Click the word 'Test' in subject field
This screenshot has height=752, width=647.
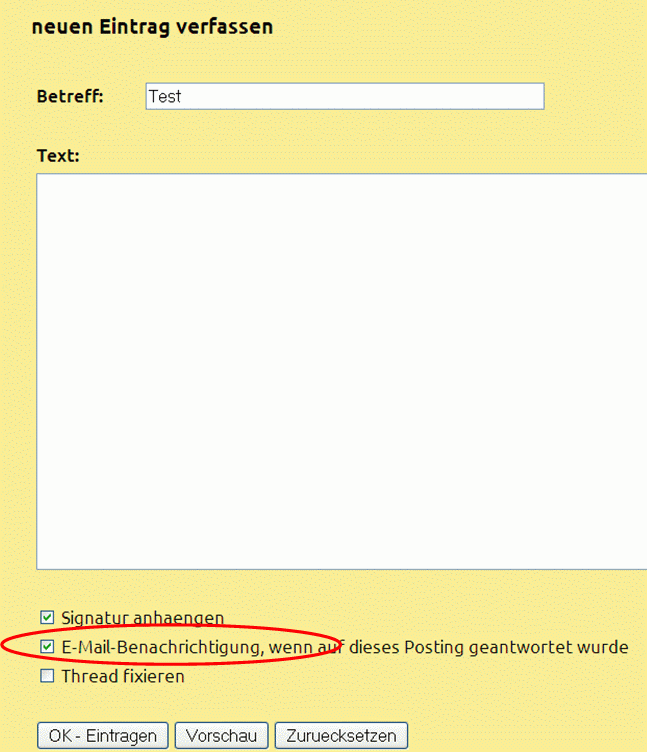click(165, 97)
